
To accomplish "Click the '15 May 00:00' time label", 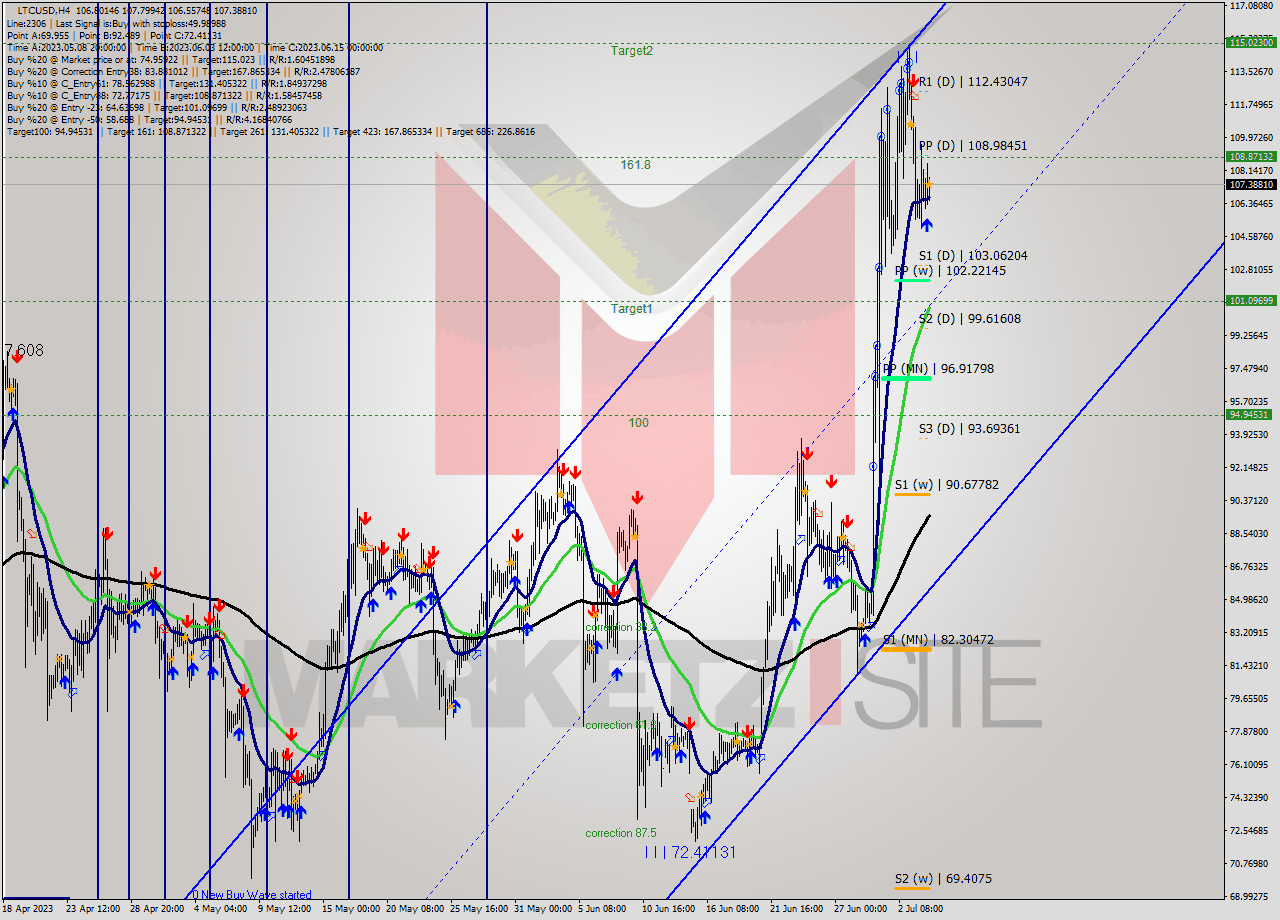I will coord(350,909).
